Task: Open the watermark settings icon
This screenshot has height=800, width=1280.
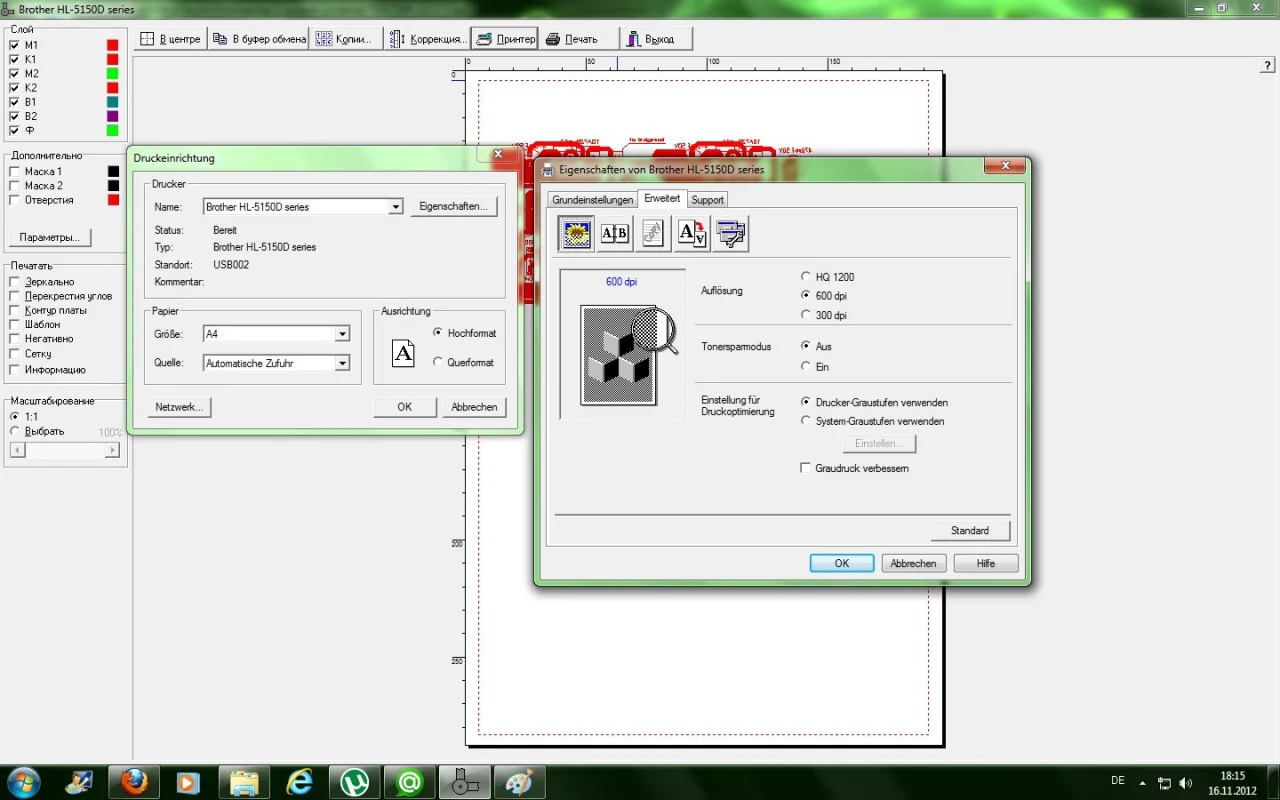Action: [x=653, y=233]
